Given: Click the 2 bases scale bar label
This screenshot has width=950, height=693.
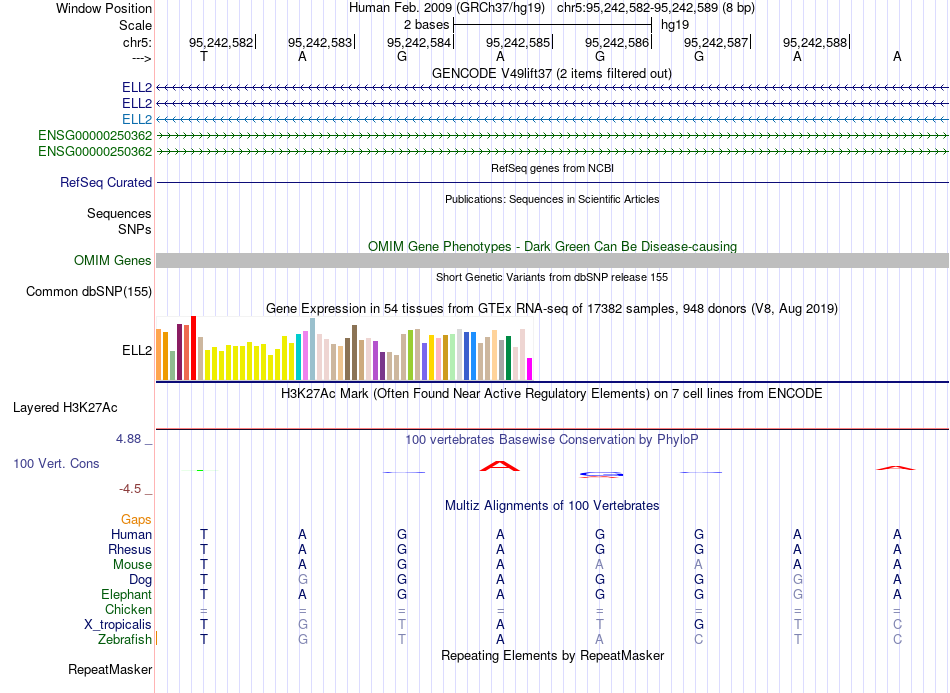Looking at the screenshot, I should [427, 25].
